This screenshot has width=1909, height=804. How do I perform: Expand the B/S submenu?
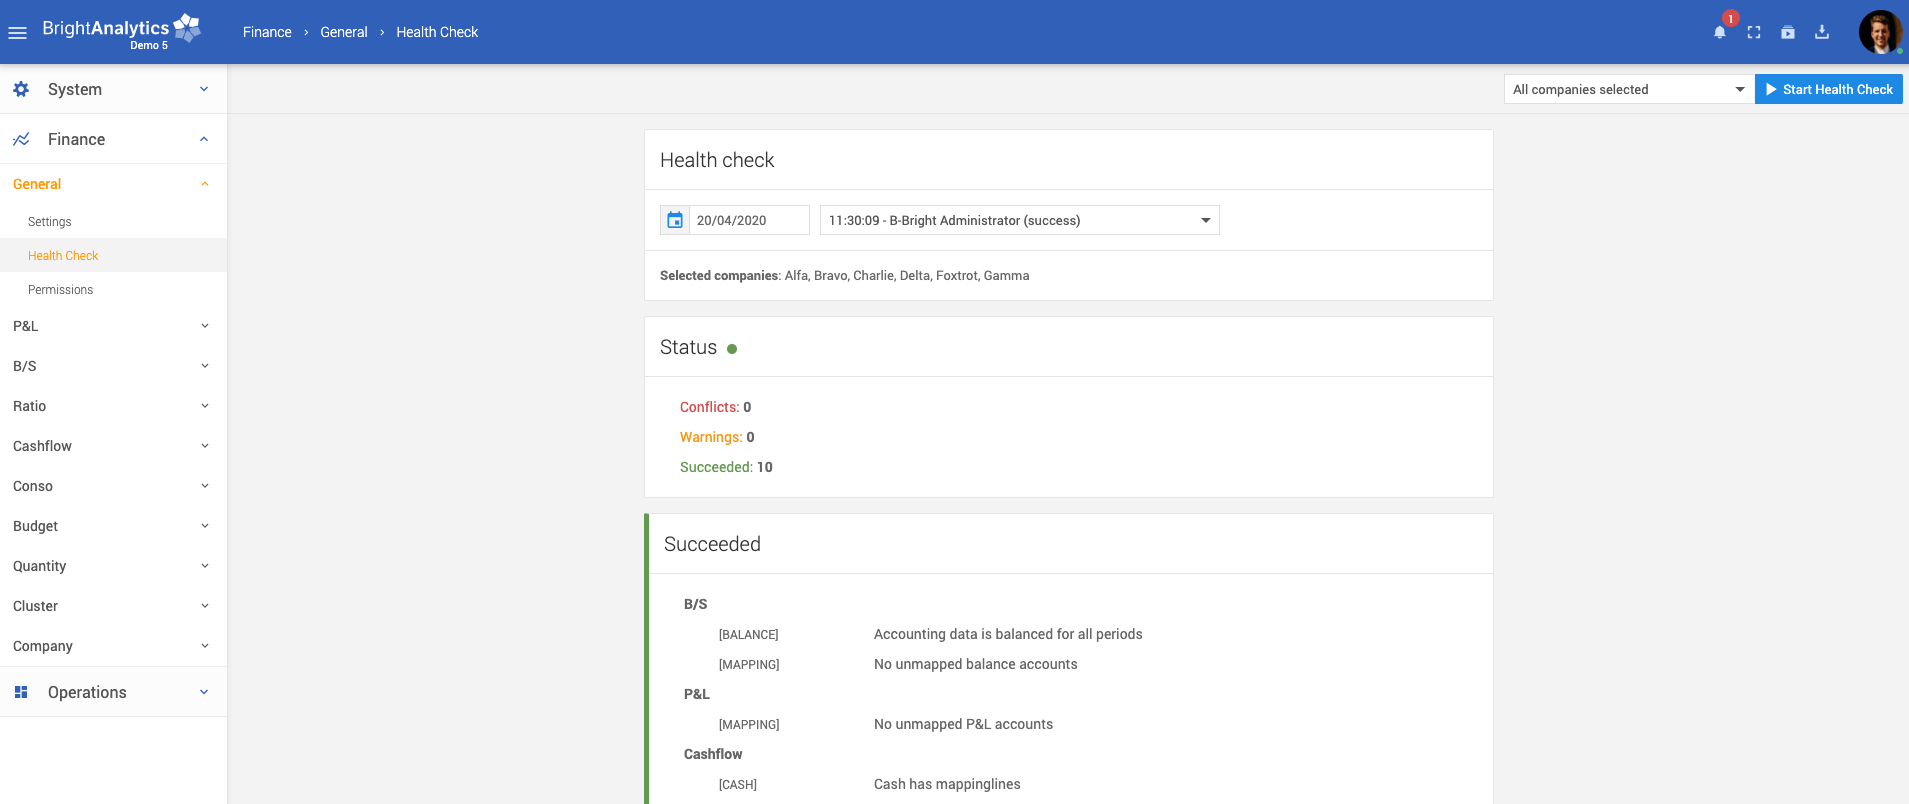[x=113, y=366]
